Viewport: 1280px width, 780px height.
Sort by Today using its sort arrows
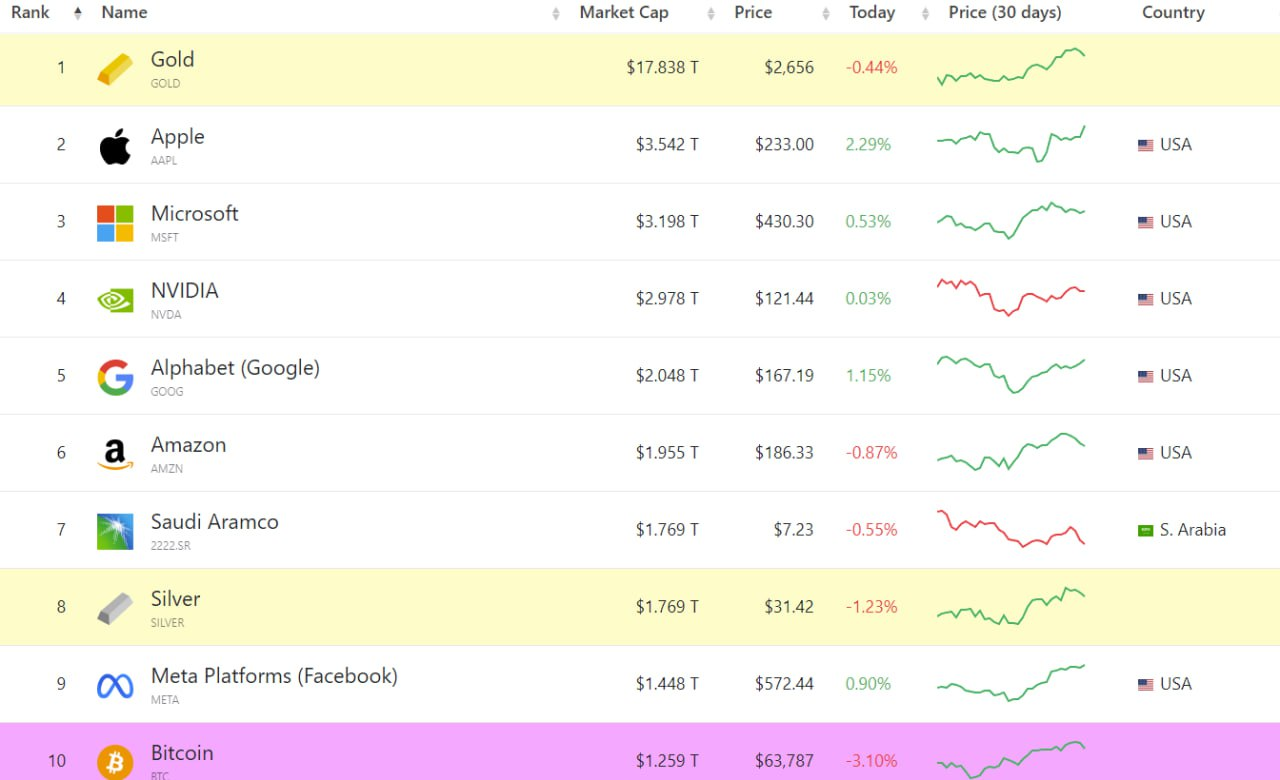925,13
